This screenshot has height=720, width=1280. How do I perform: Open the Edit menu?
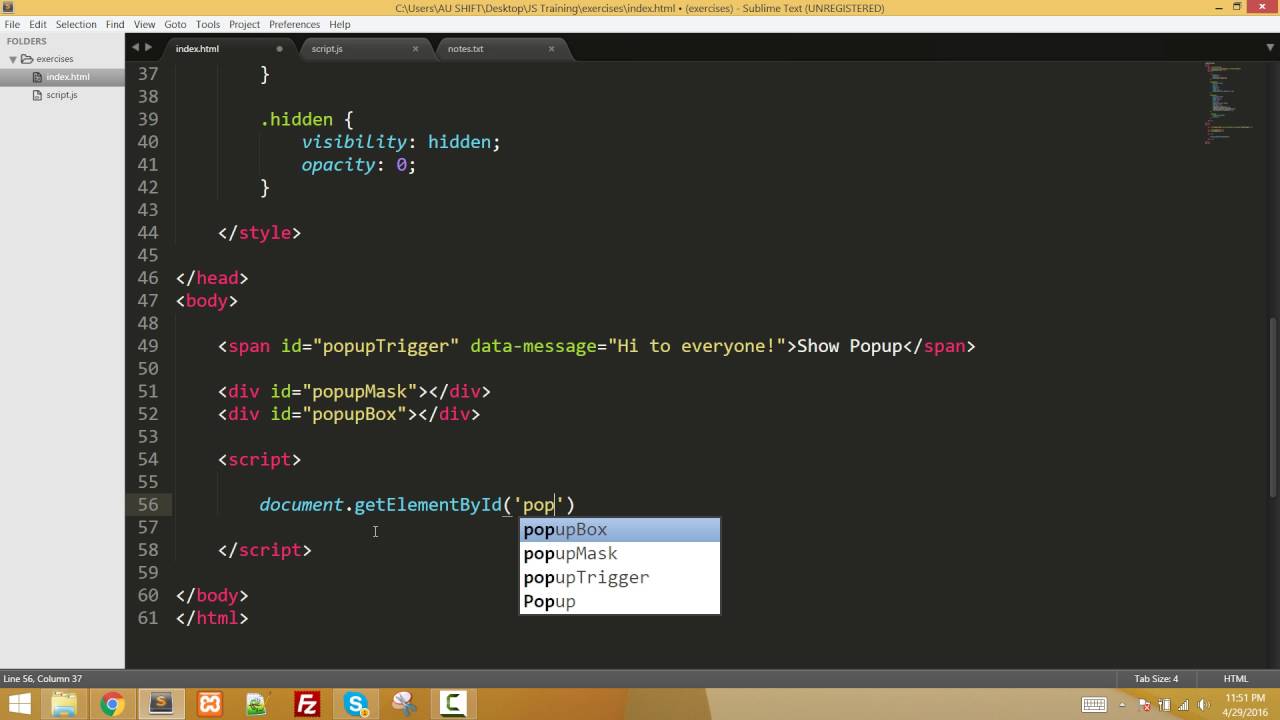[x=38, y=24]
